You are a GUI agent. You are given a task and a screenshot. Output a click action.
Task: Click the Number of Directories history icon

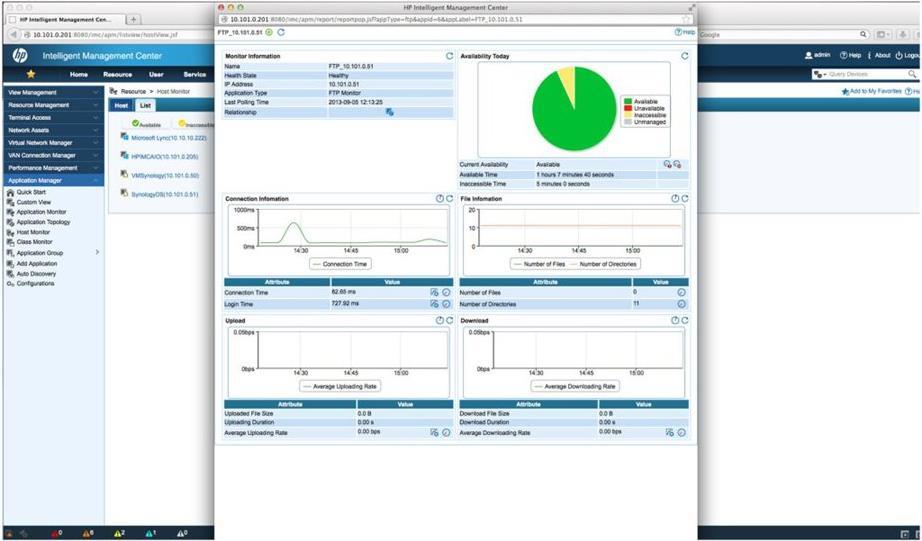pyautogui.click(x=681, y=302)
